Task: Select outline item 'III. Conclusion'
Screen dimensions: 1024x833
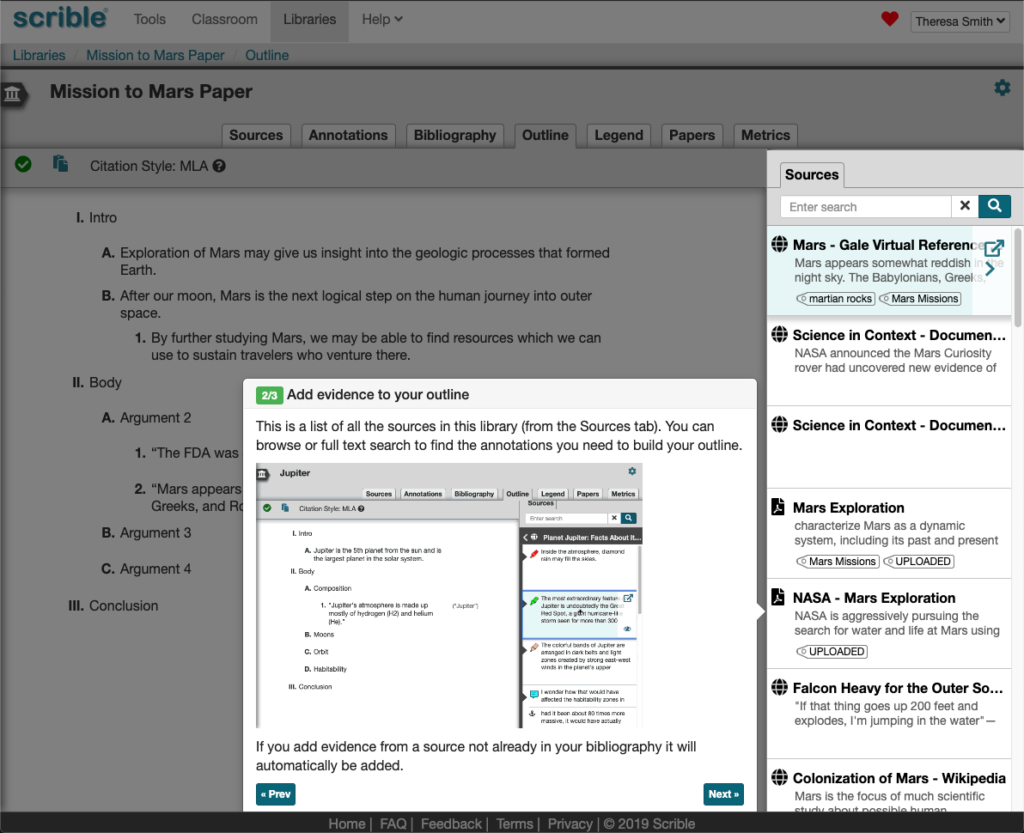Action: (114, 606)
